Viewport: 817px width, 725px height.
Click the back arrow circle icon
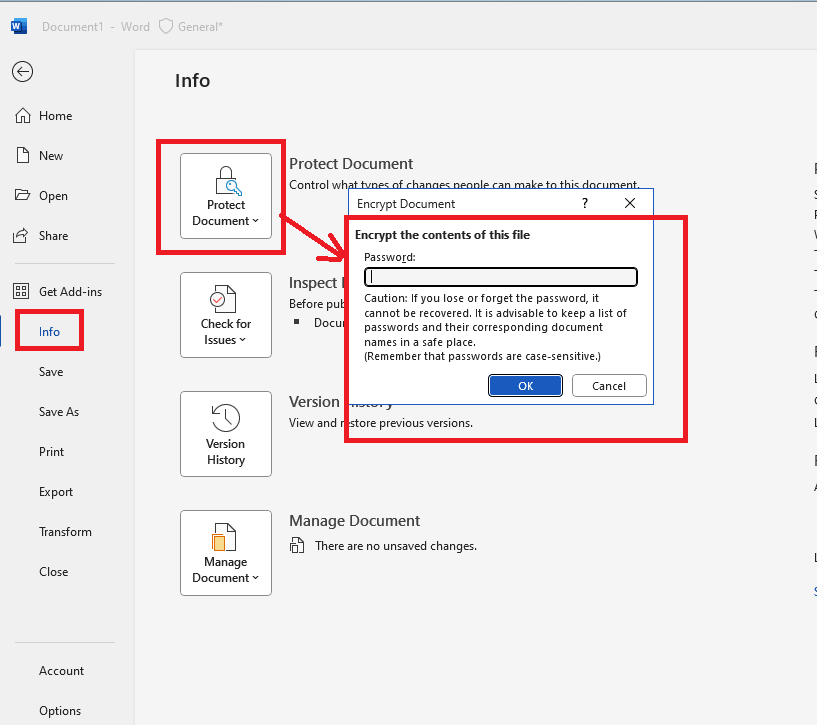point(22,71)
